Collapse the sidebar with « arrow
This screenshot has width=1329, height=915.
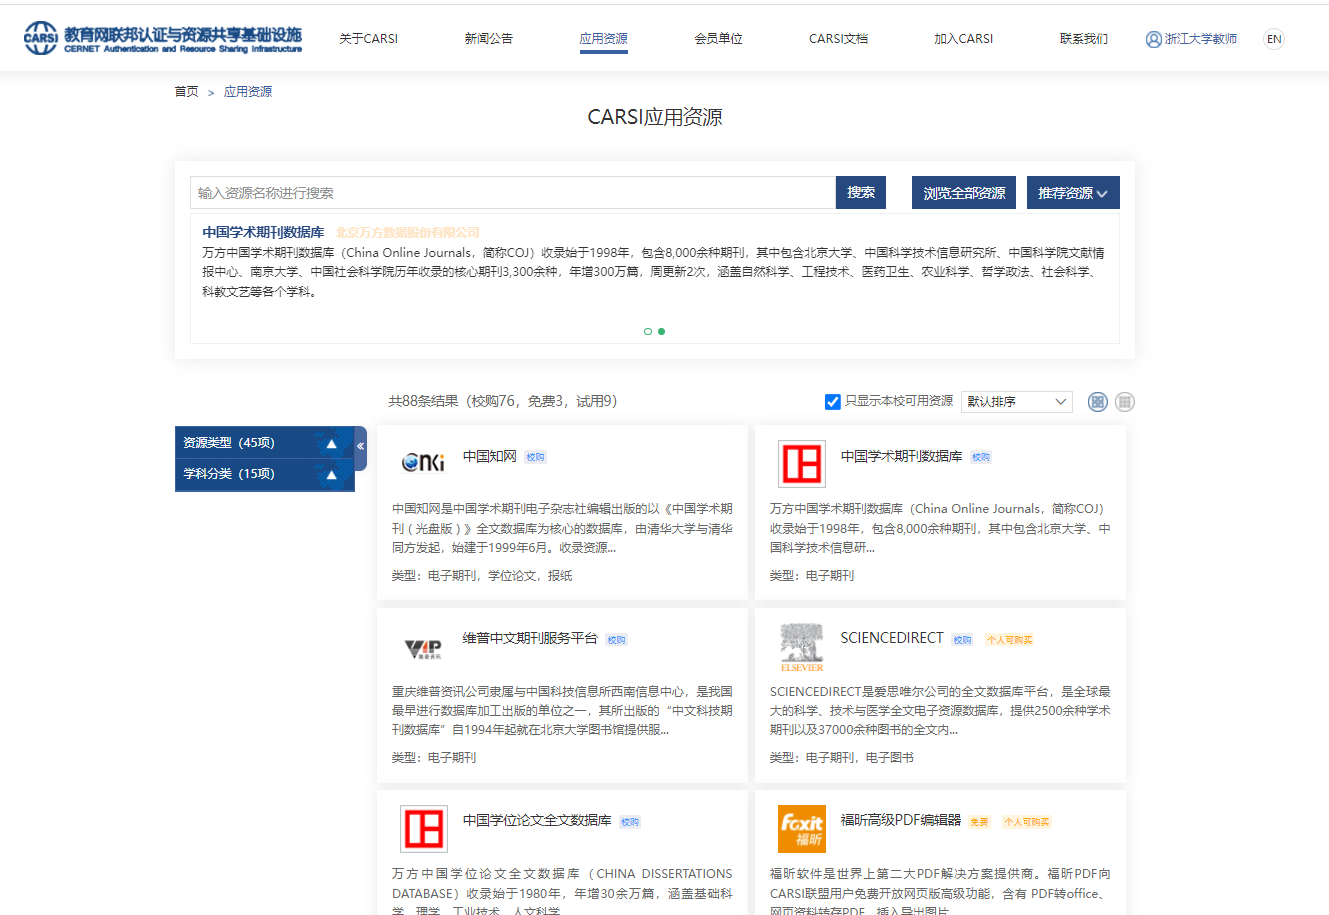pos(361,446)
